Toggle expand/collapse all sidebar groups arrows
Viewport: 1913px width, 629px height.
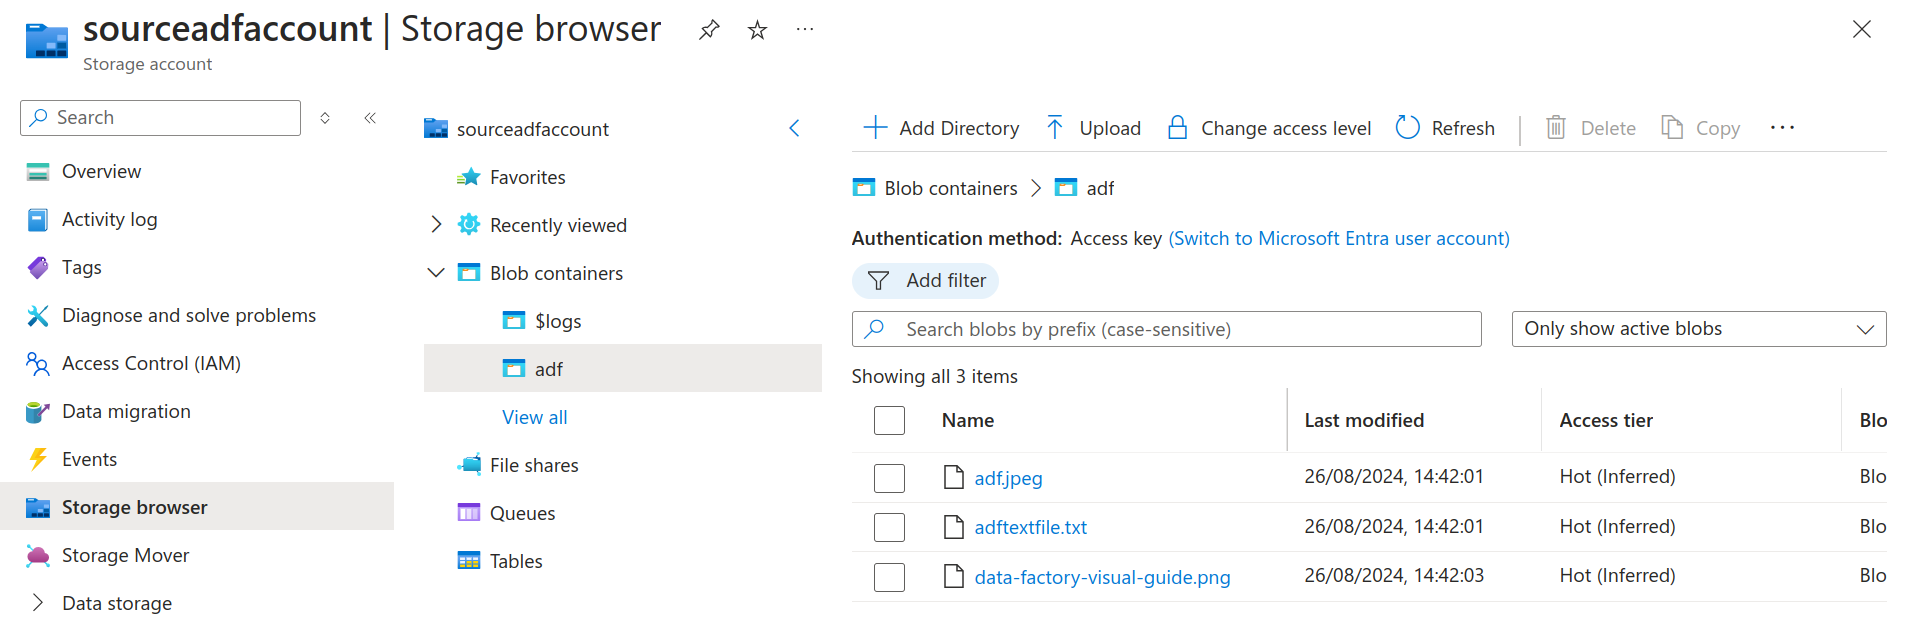325,118
